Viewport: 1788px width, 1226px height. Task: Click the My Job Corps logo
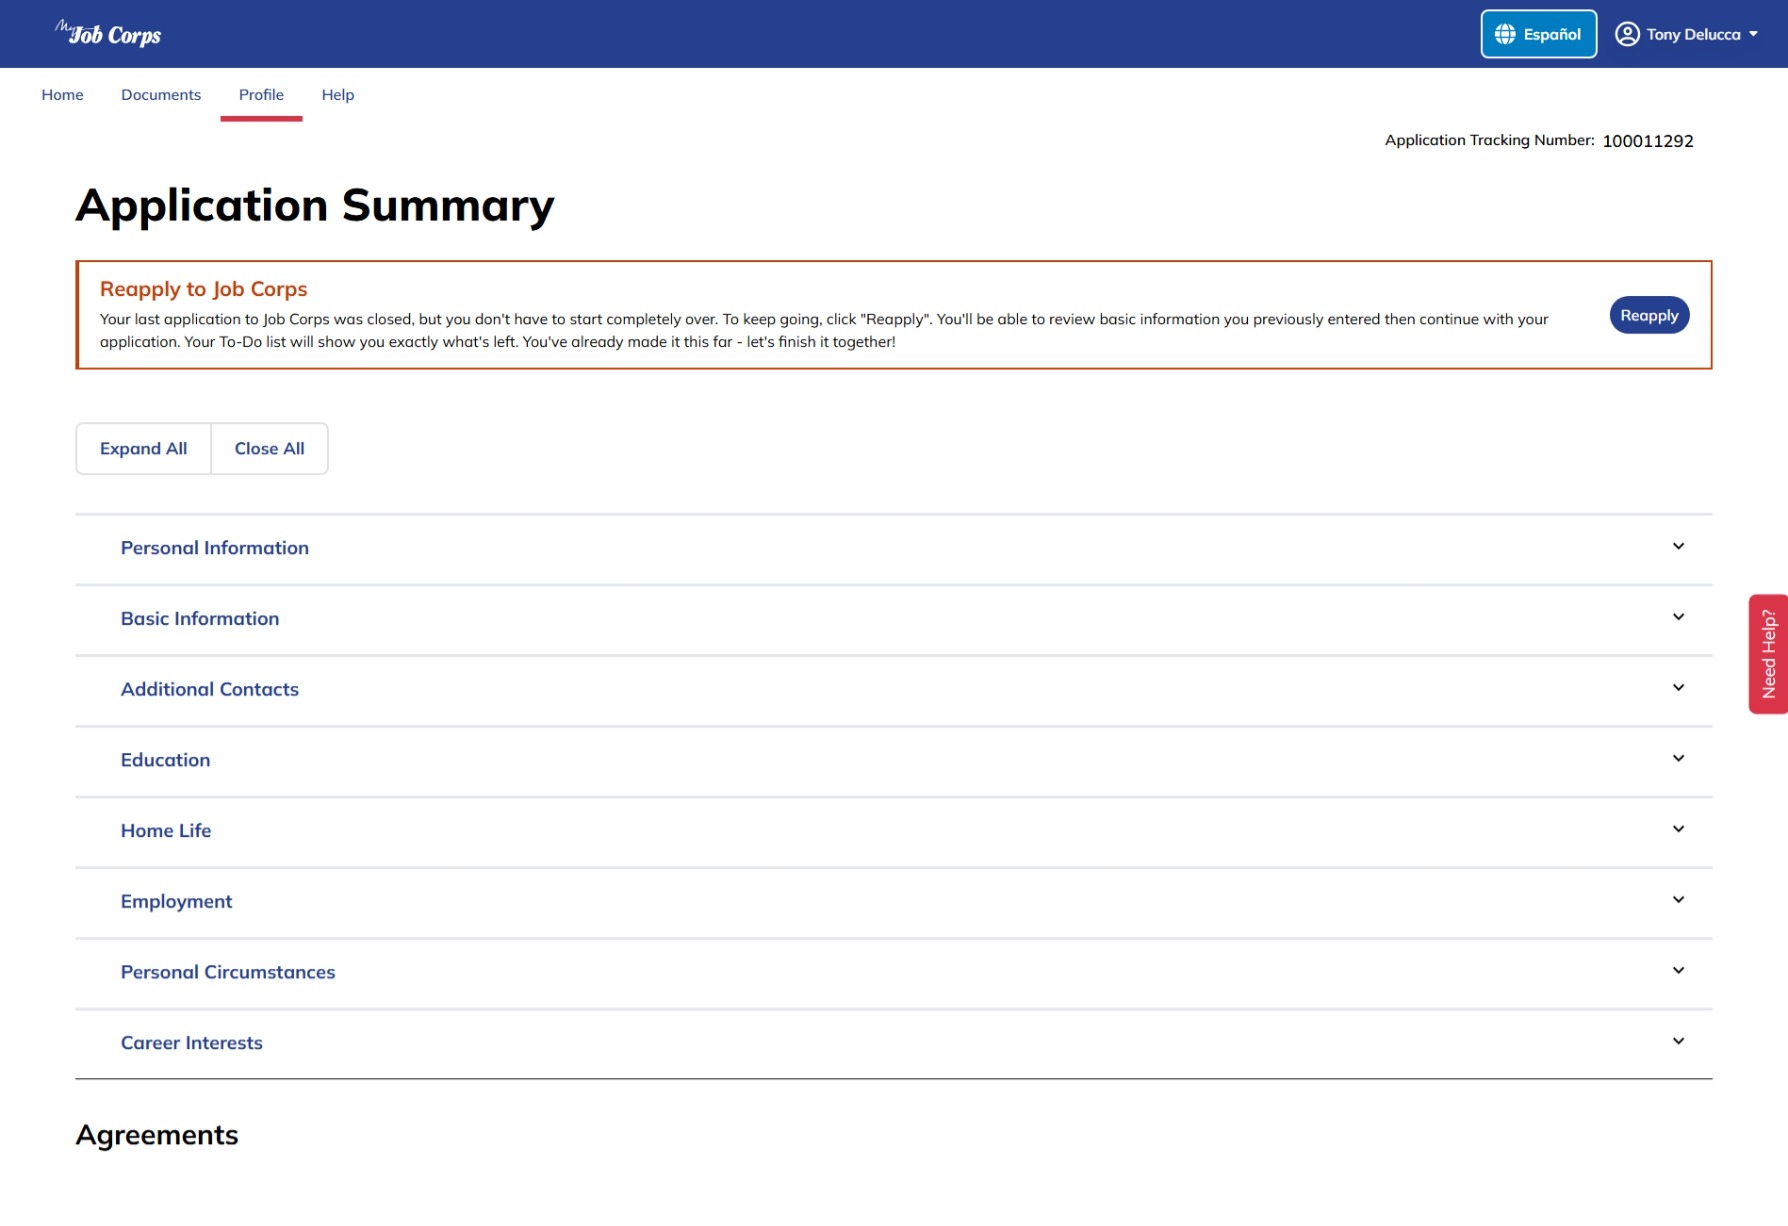coord(108,34)
